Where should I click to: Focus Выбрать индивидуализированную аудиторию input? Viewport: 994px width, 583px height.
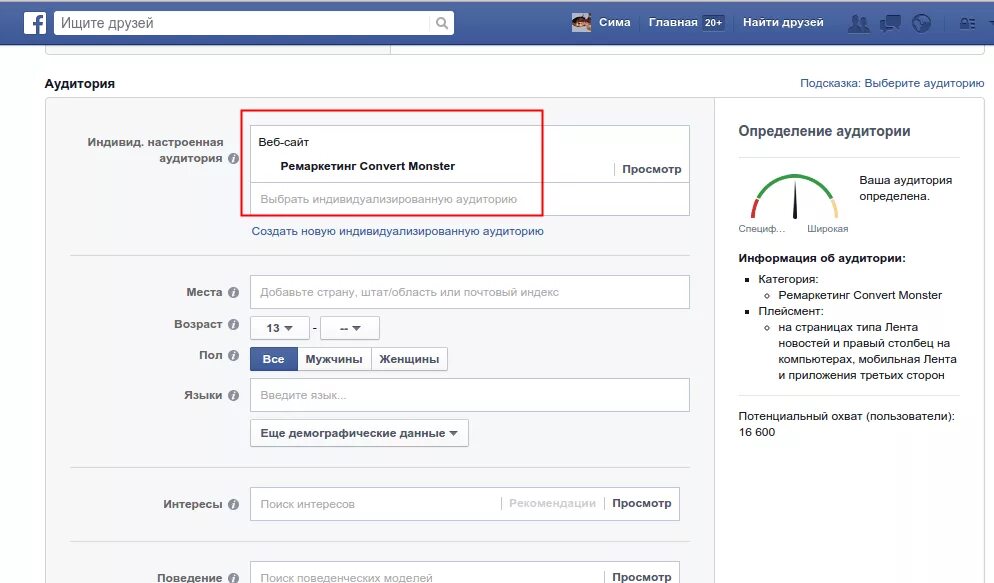pos(470,199)
